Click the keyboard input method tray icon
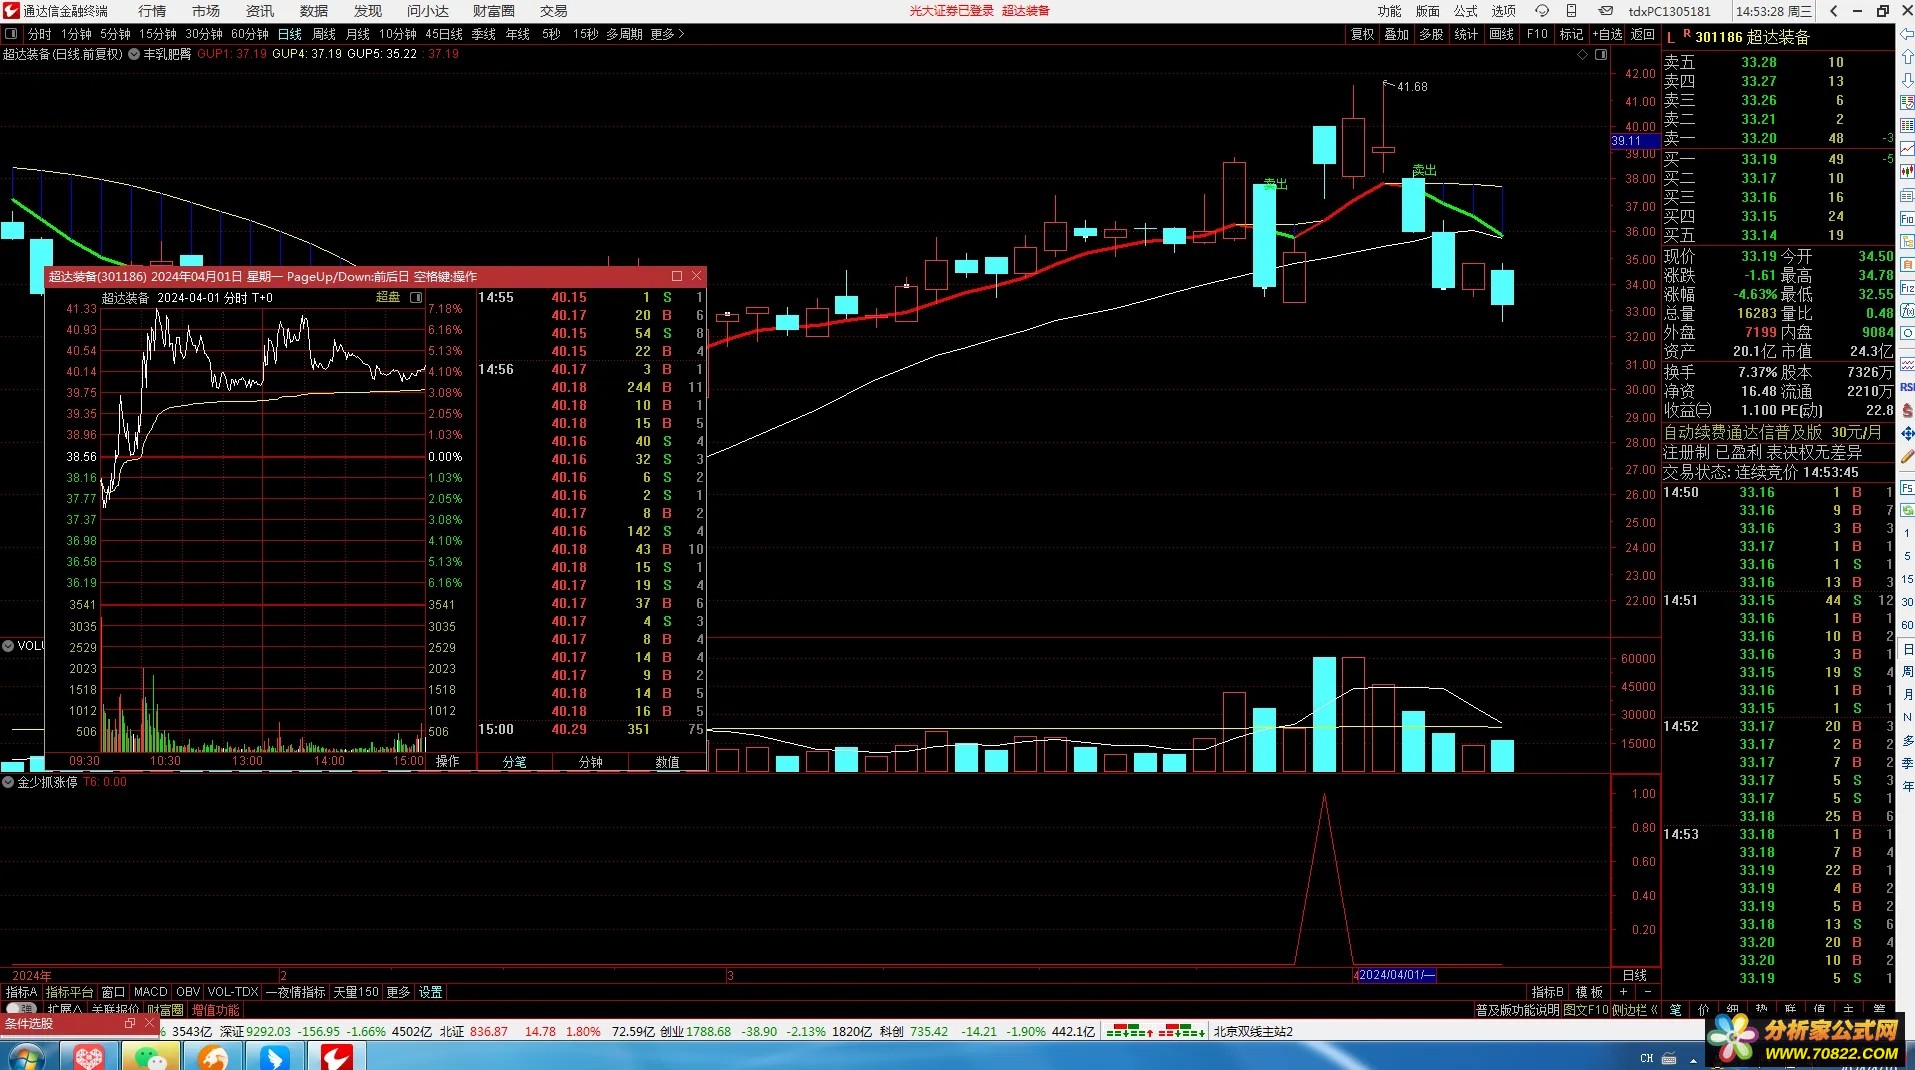Viewport: 1915px width, 1070px height. point(1669,1058)
